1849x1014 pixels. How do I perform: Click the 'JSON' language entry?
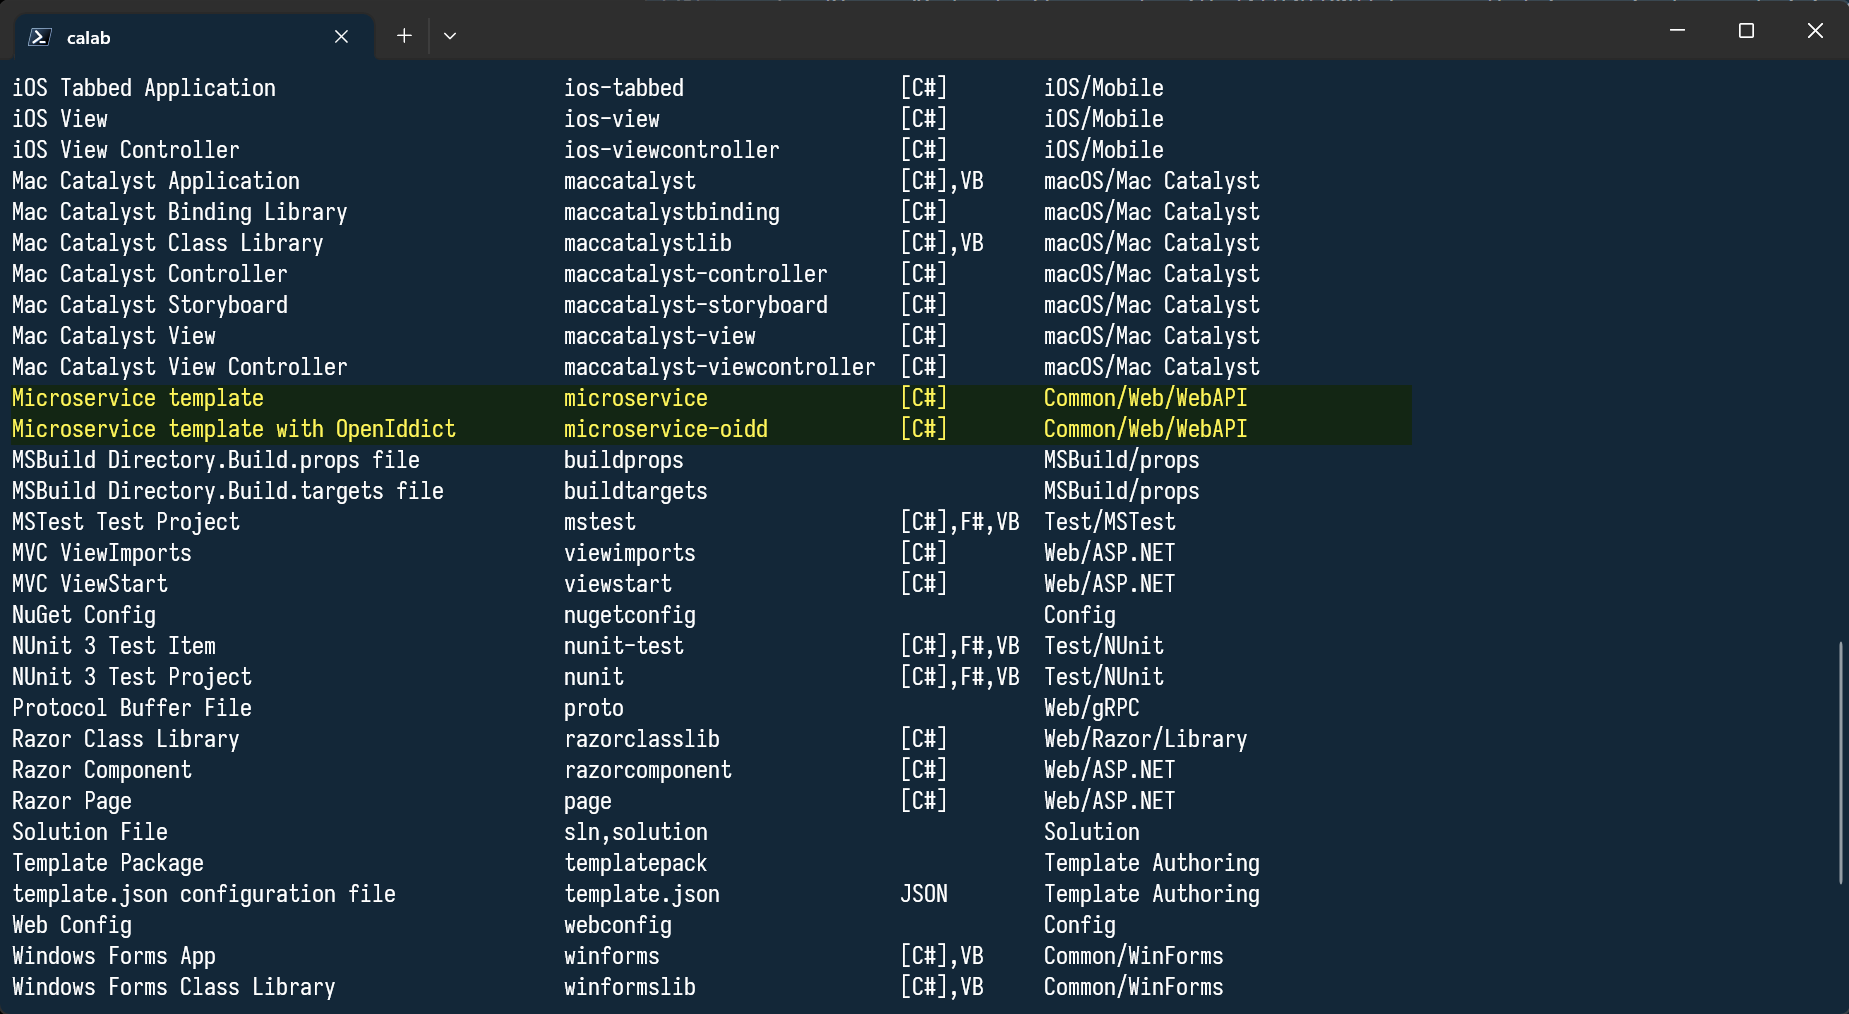tap(924, 894)
